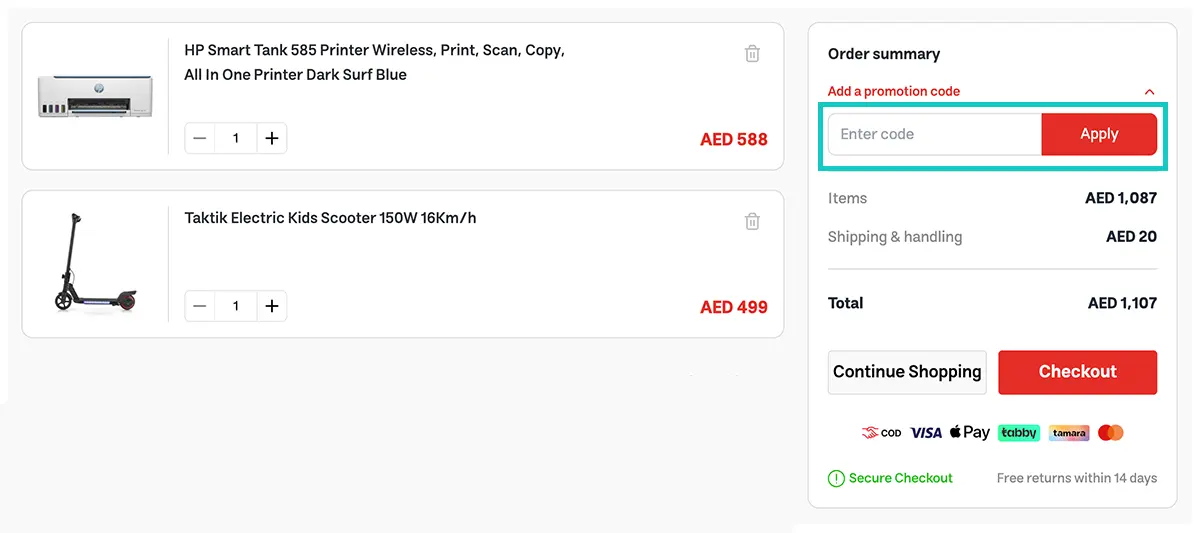Click the Mastercard logo
1200x533 pixels.
1111,433
